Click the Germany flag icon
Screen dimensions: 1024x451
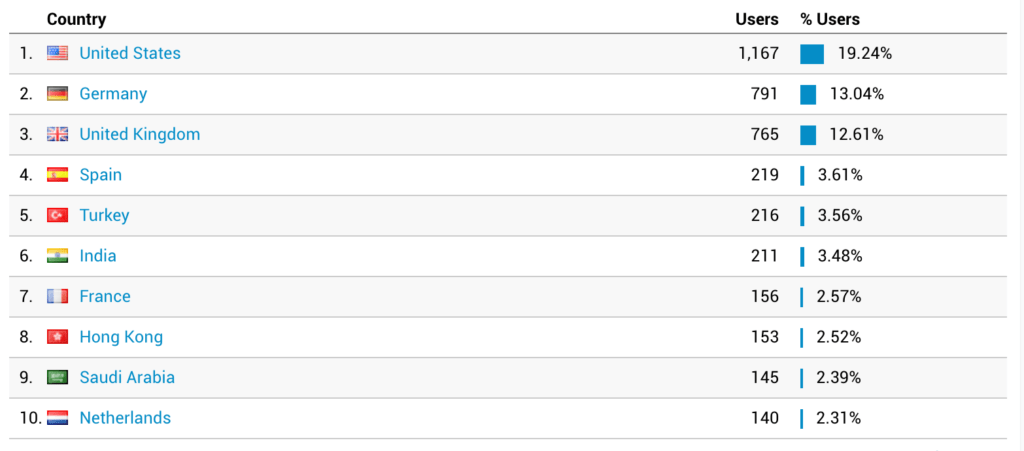coord(57,94)
